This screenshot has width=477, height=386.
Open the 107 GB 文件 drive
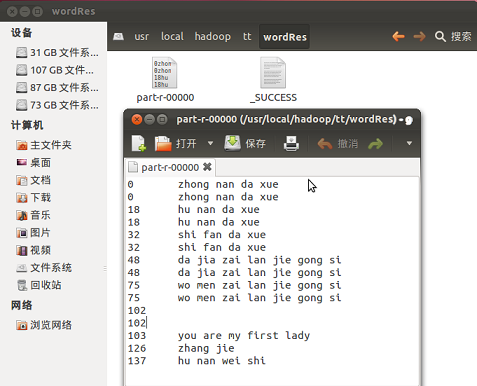(55, 70)
